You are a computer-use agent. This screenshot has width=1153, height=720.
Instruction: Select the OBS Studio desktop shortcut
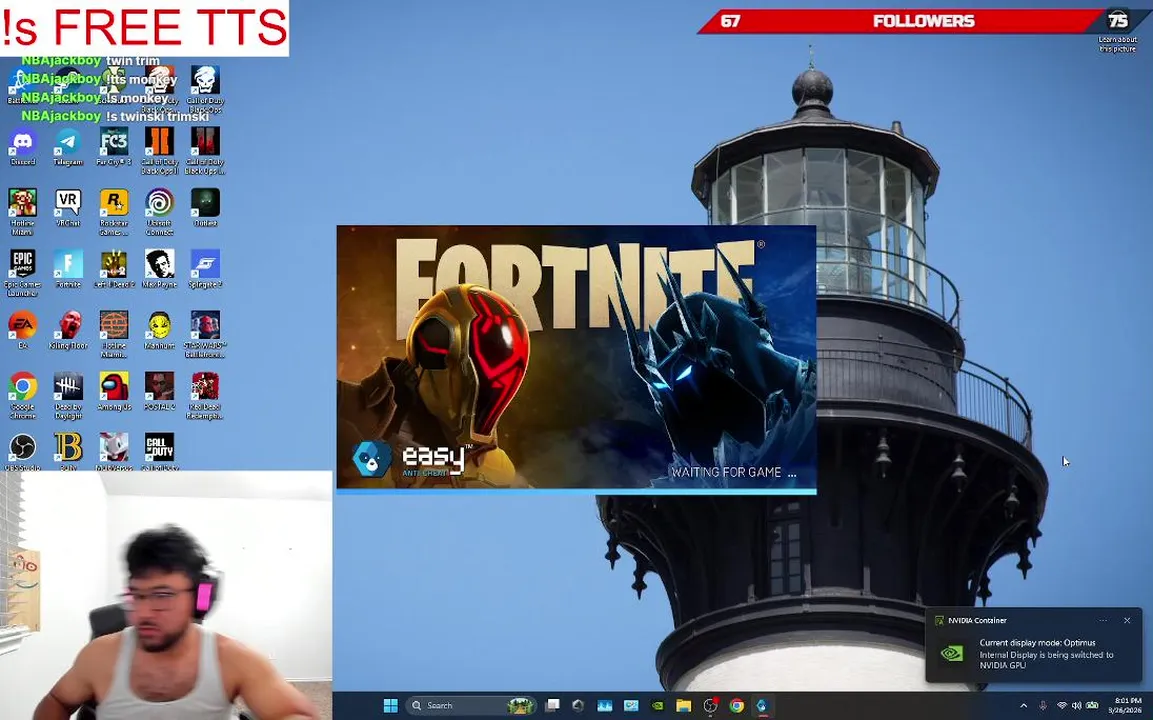click(x=23, y=451)
